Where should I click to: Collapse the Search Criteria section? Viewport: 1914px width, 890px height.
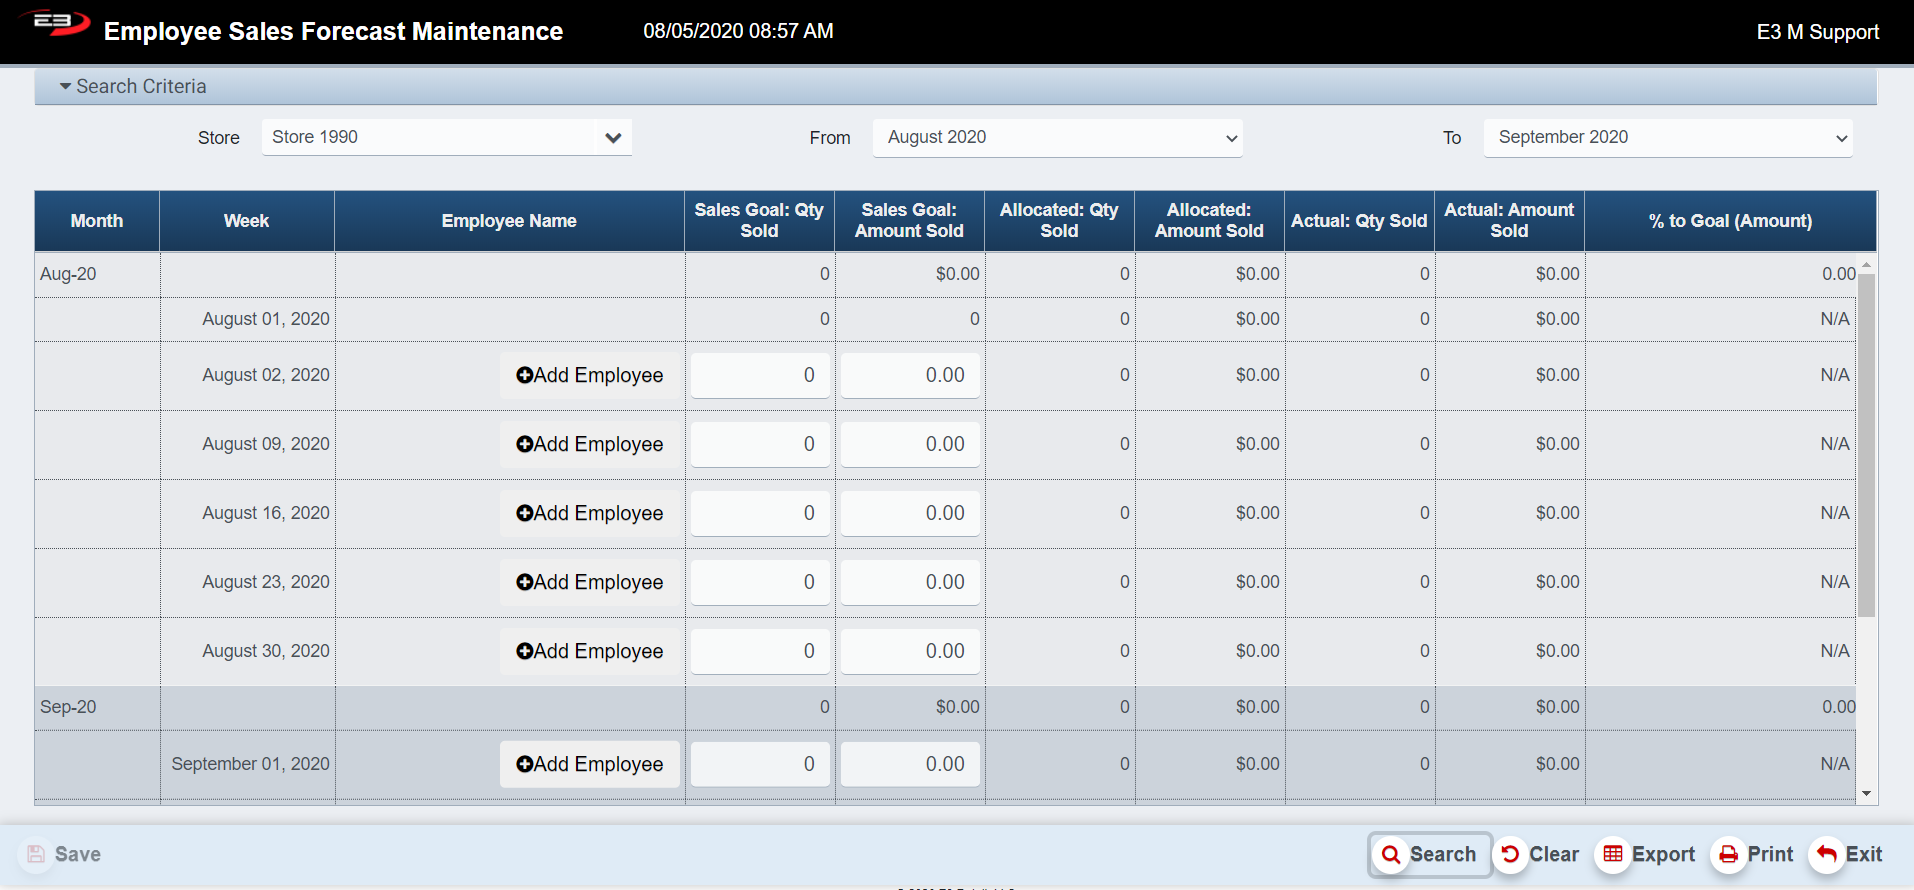click(66, 87)
